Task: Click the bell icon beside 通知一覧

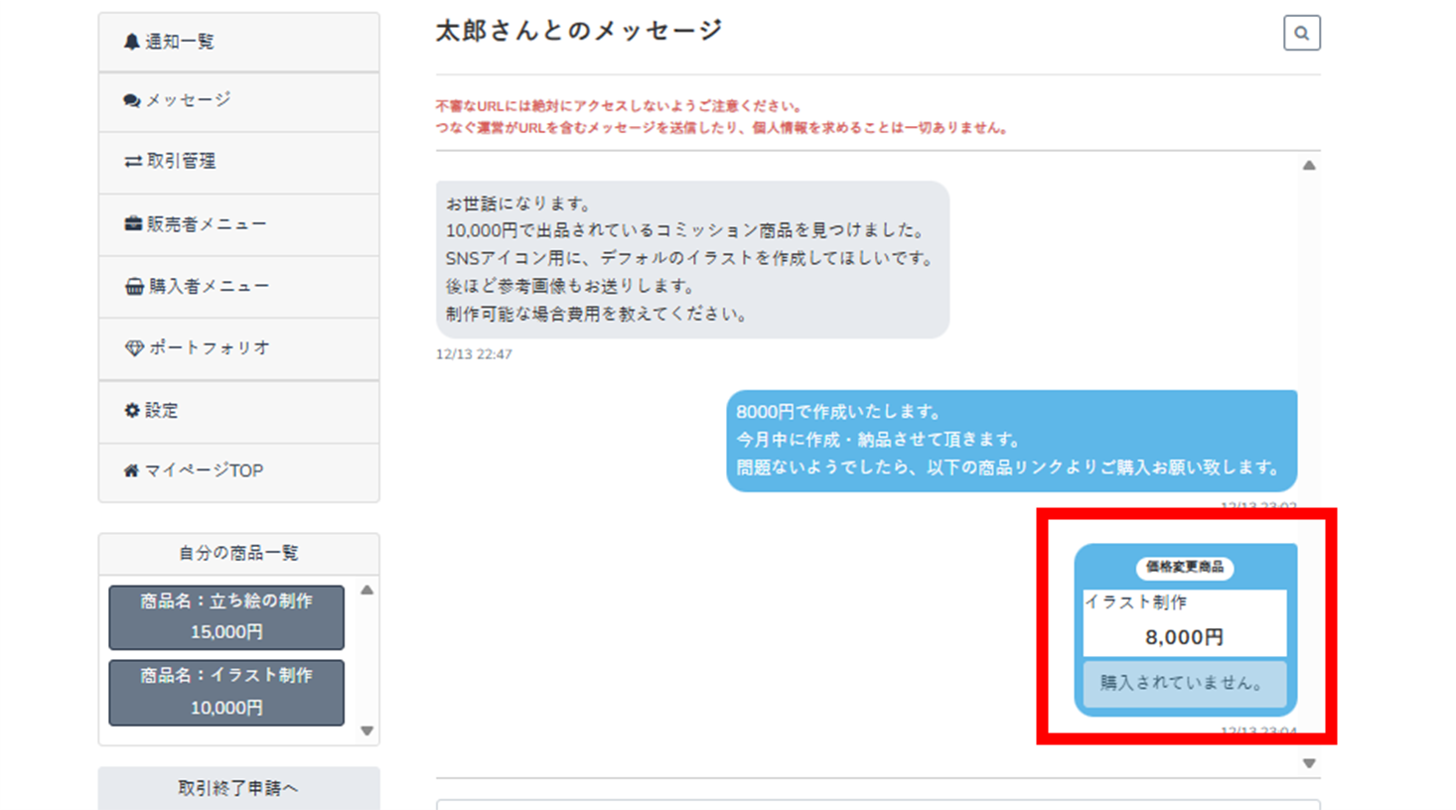Action: coord(131,42)
